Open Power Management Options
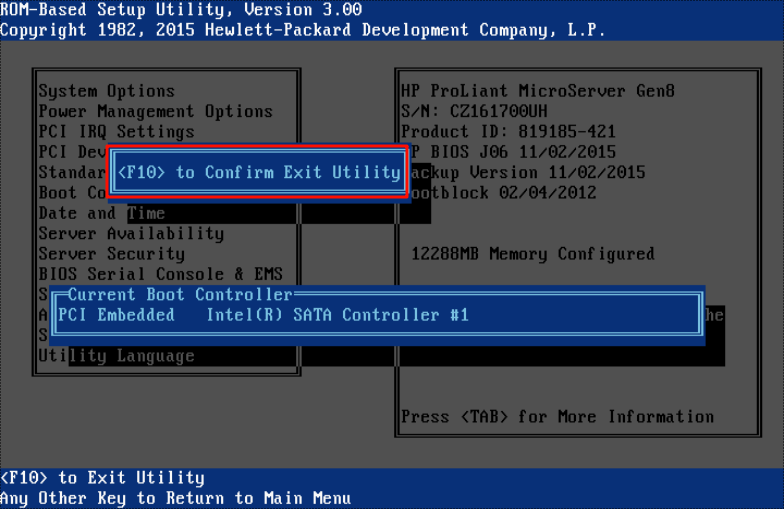Viewport: 784px width, 509px height. pyautogui.click(x=156, y=112)
